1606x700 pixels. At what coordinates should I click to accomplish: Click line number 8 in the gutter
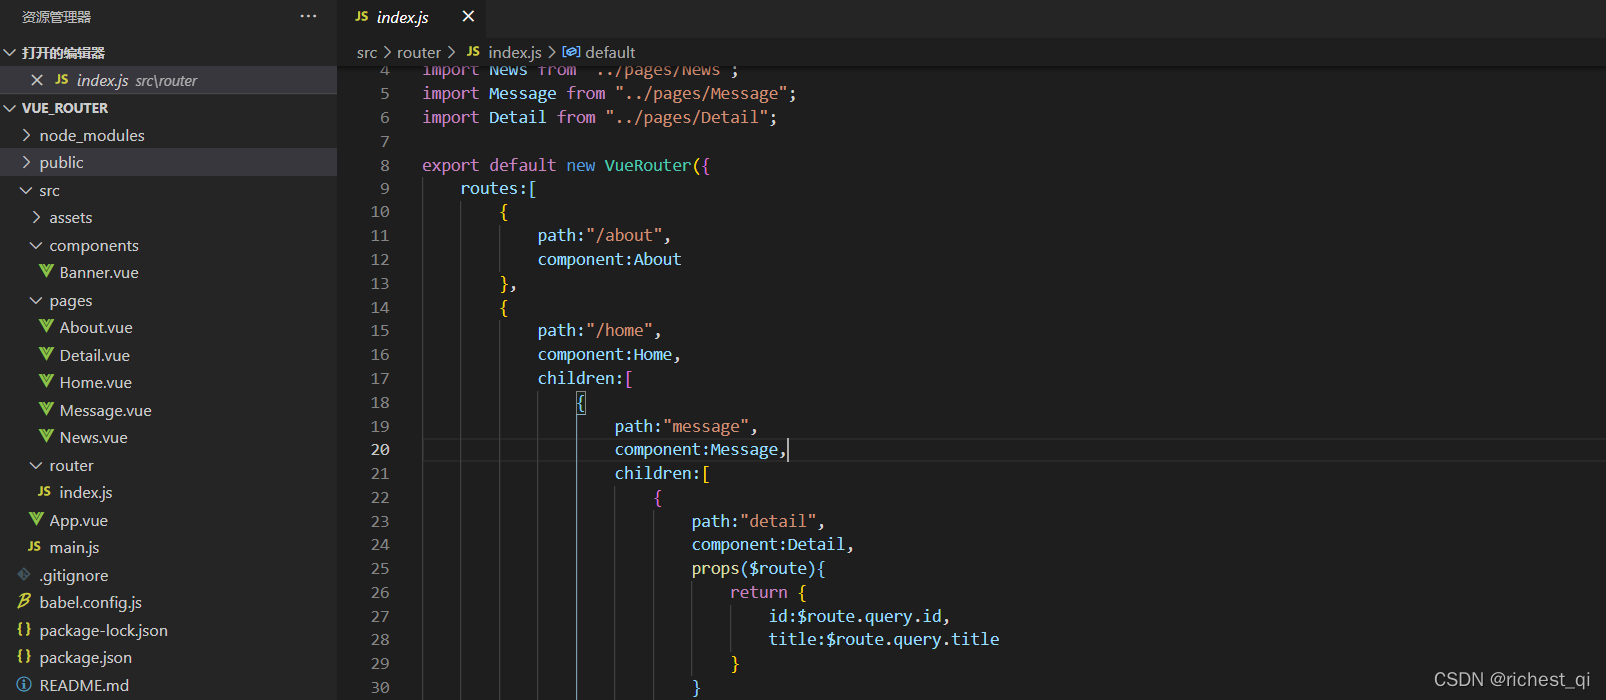[385, 165]
